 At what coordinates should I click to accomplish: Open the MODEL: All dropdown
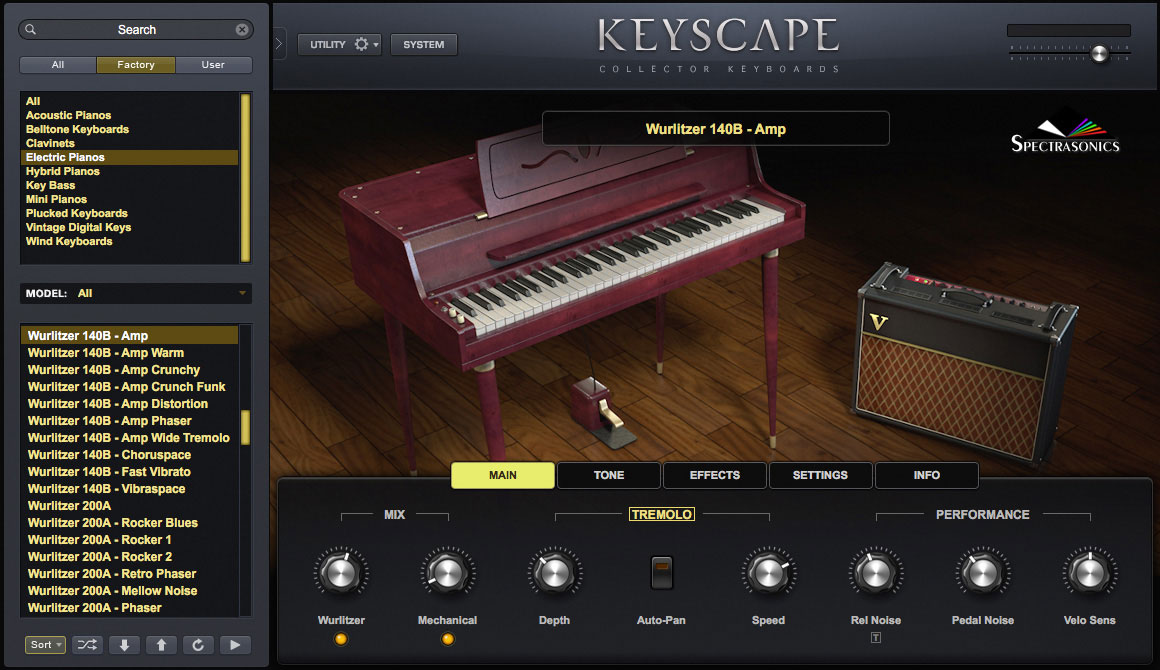pyautogui.click(x=135, y=293)
